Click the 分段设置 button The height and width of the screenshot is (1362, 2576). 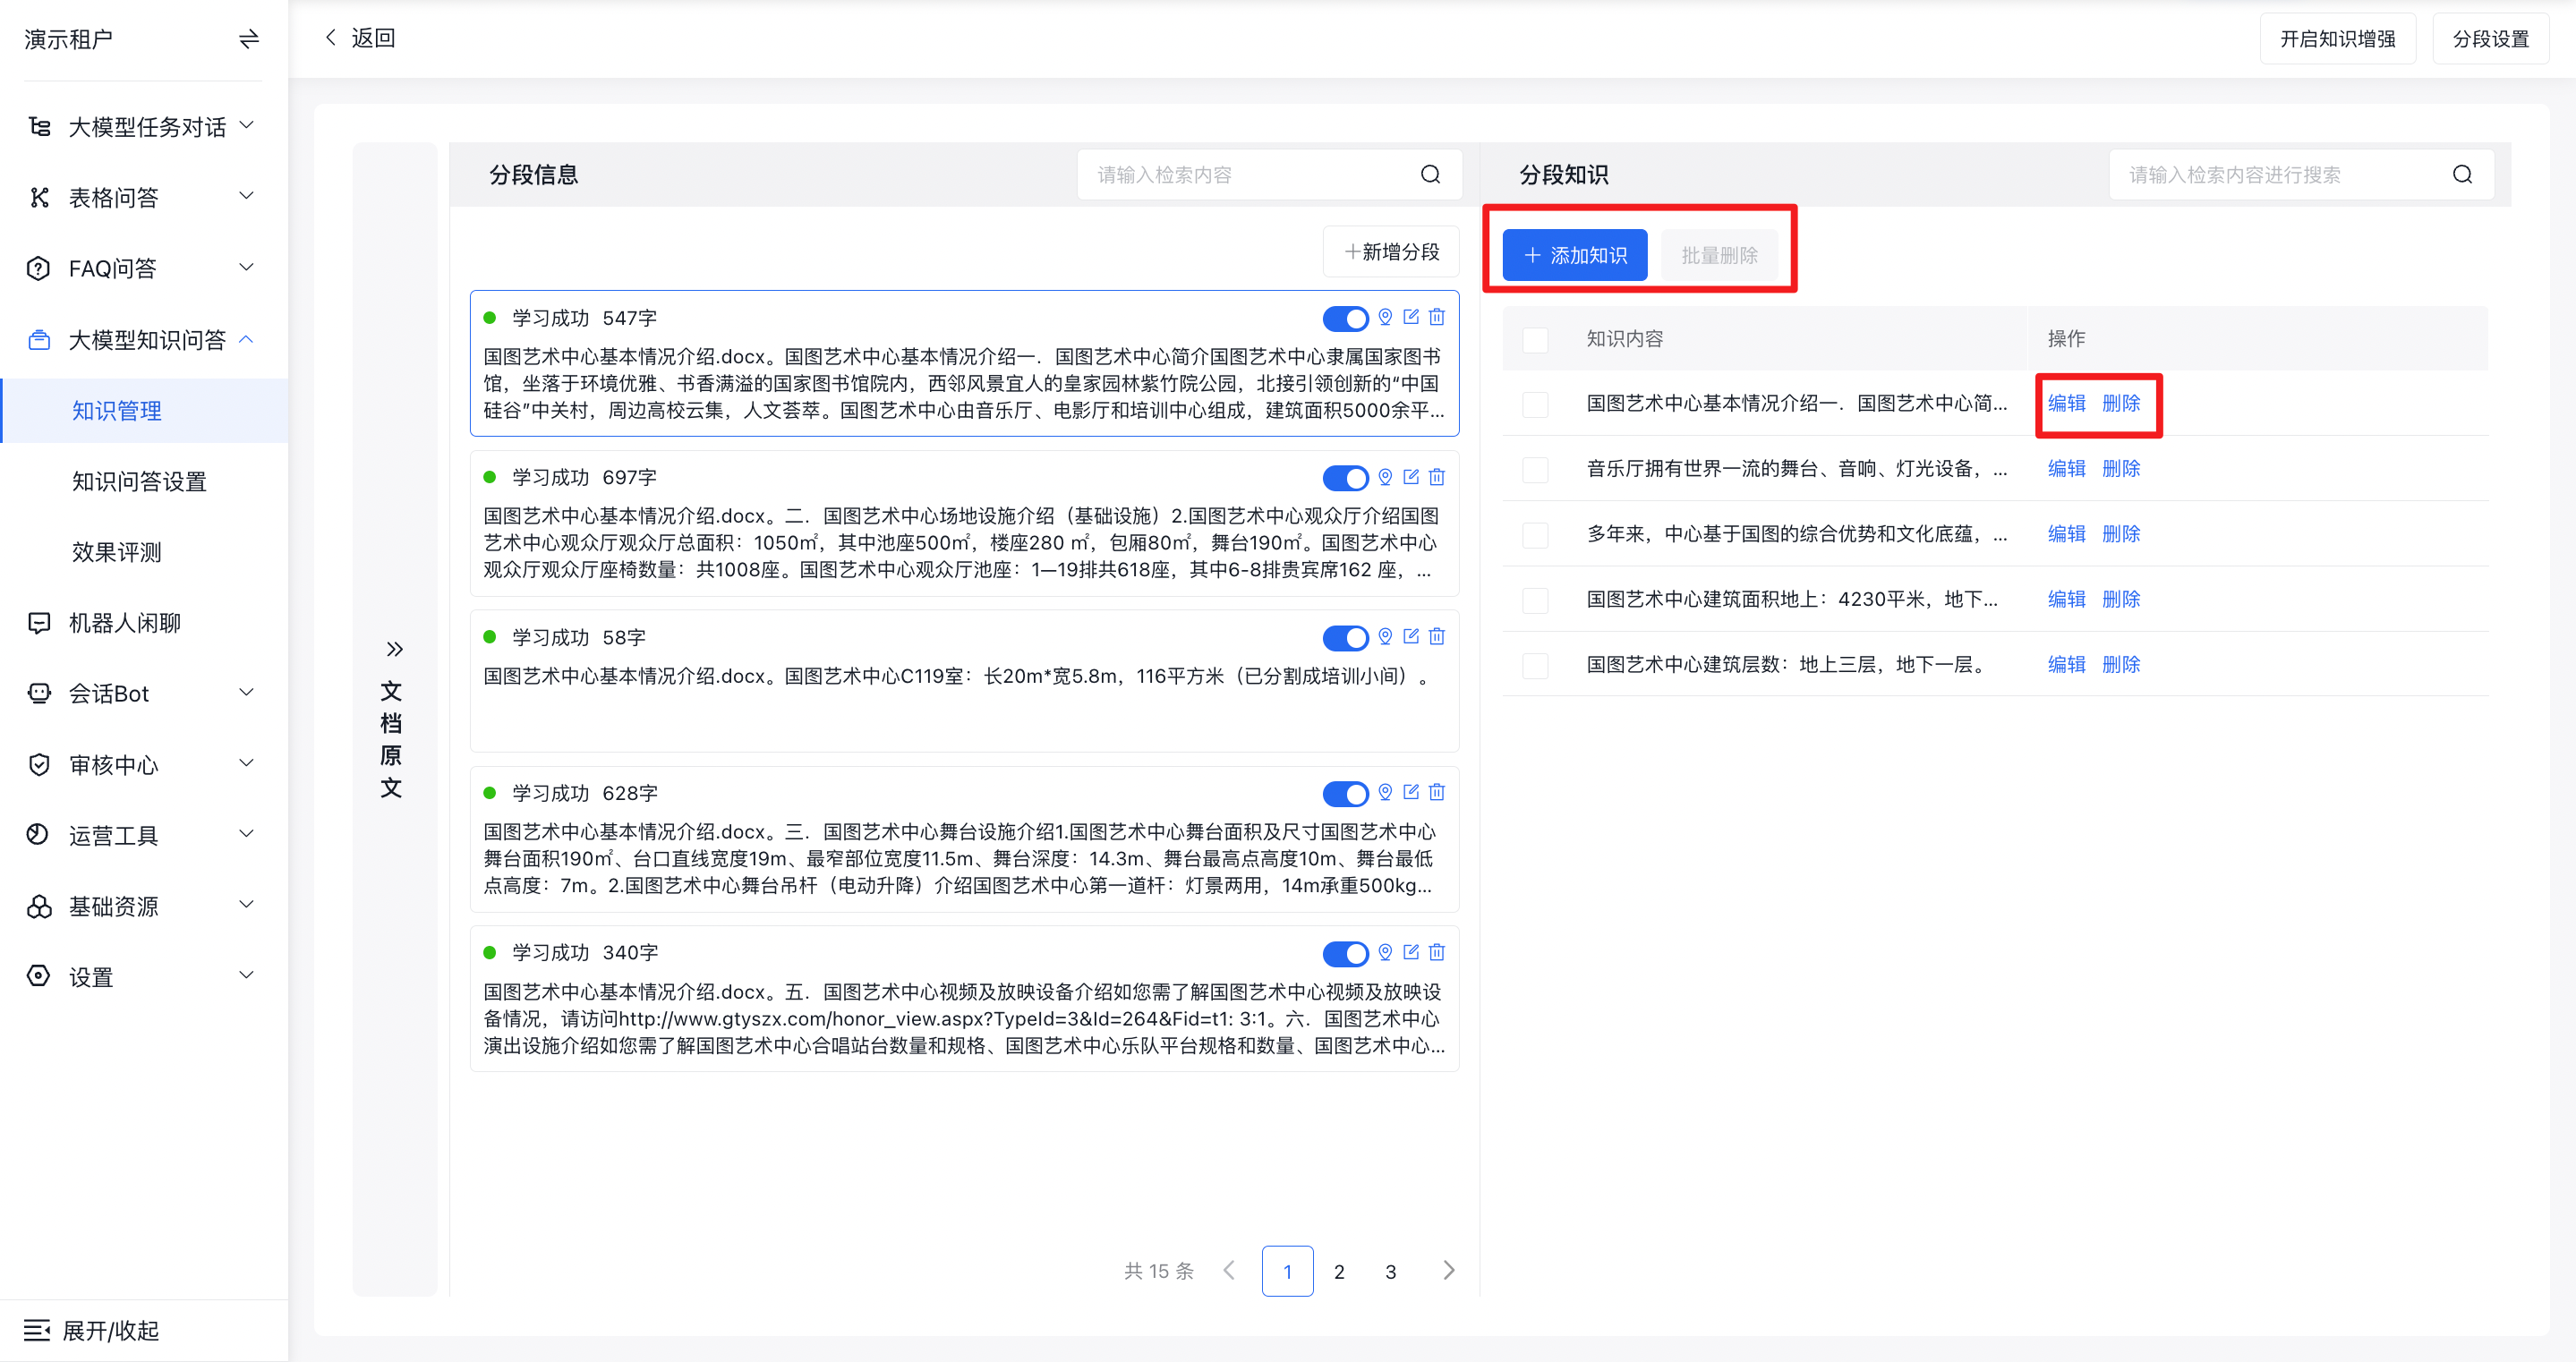(x=2490, y=39)
